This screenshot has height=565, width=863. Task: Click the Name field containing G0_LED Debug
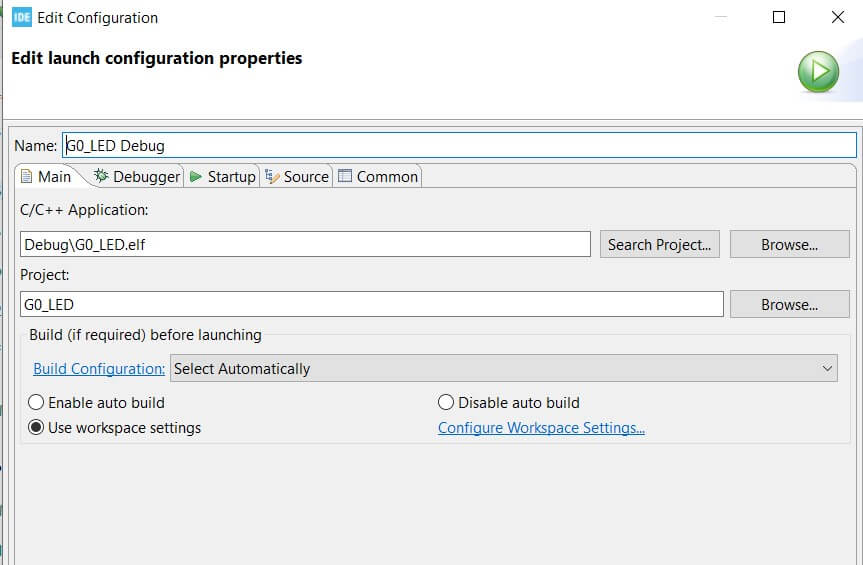(x=459, y=145)
